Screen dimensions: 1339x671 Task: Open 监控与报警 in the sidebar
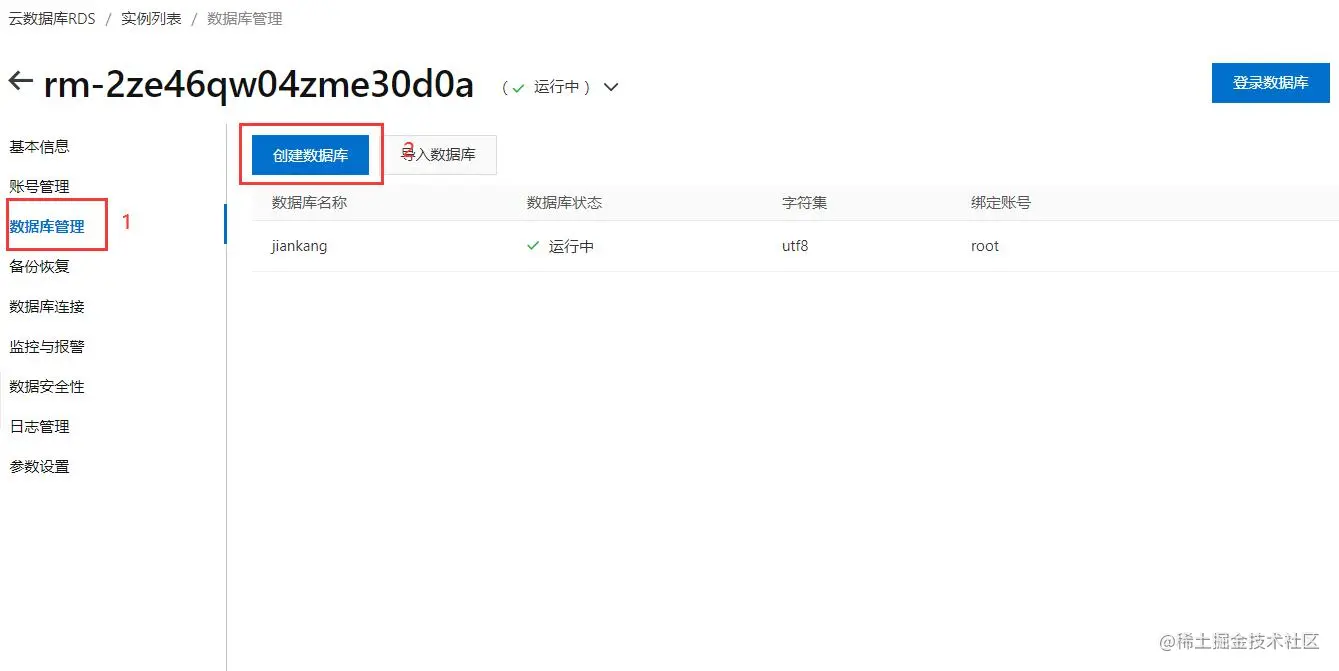(47, 347)
